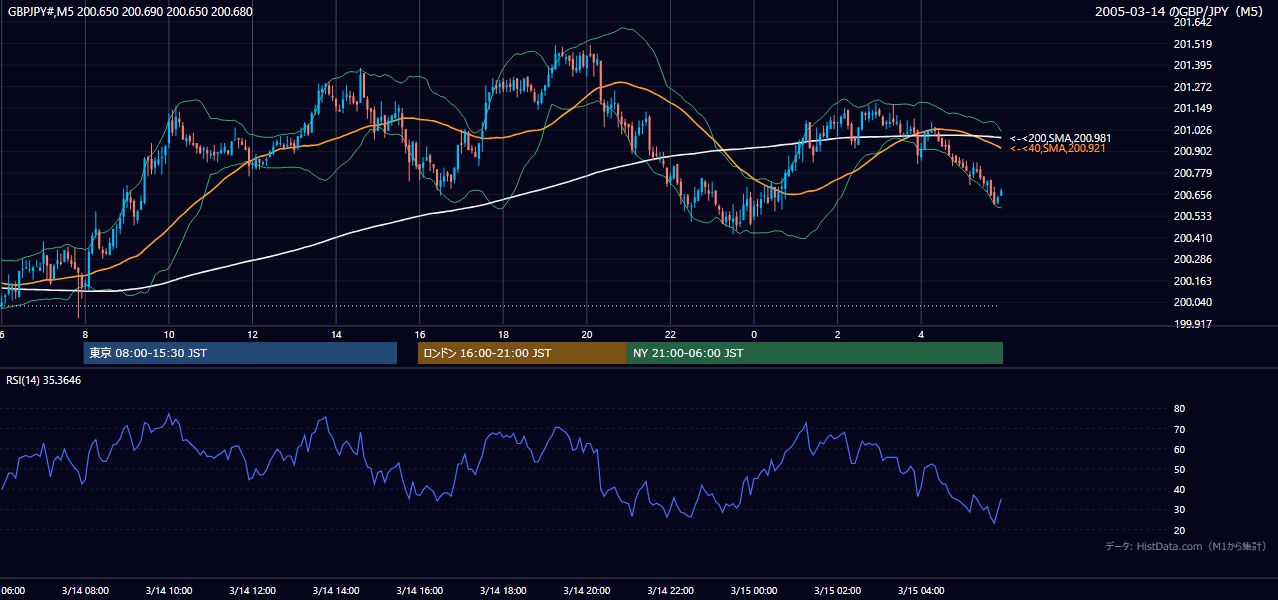1278x600 pixels.
Task: Click the 2005-03-14 のGBP/JPY (M5) title
Action: click(1181, 11)
